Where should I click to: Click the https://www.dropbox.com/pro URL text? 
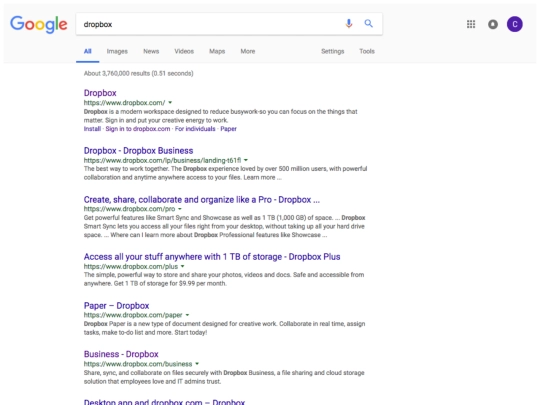pyautogui.click(x=129, y=209)
